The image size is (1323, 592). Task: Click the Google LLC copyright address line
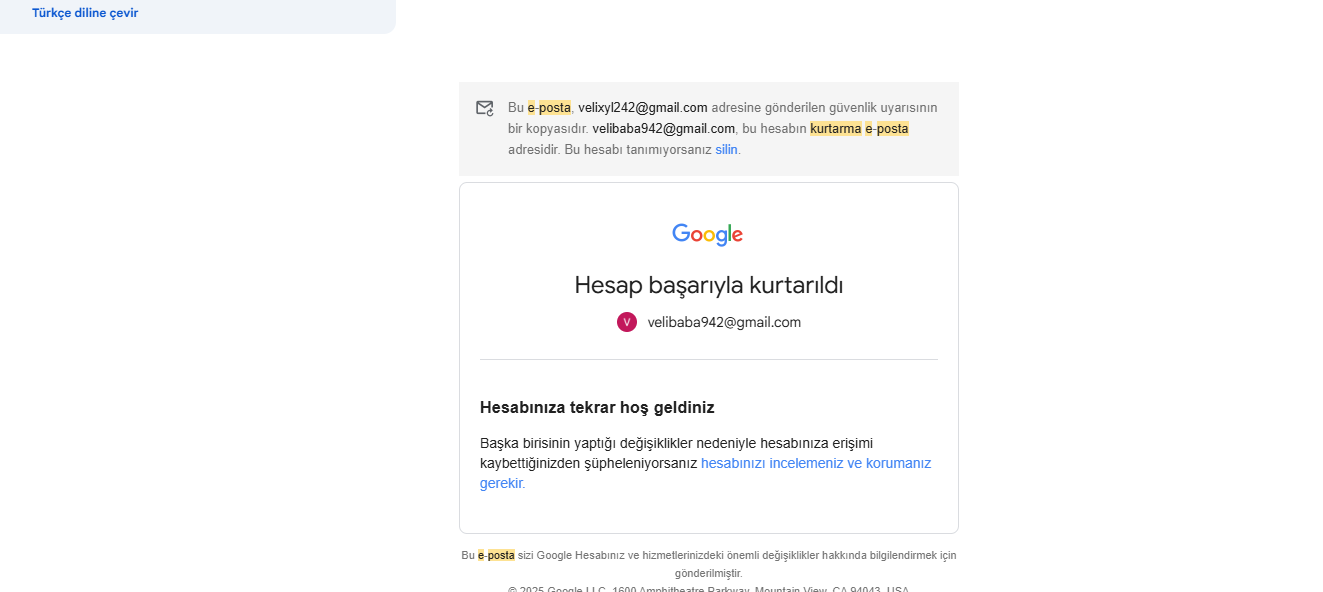tap(709, 590)
